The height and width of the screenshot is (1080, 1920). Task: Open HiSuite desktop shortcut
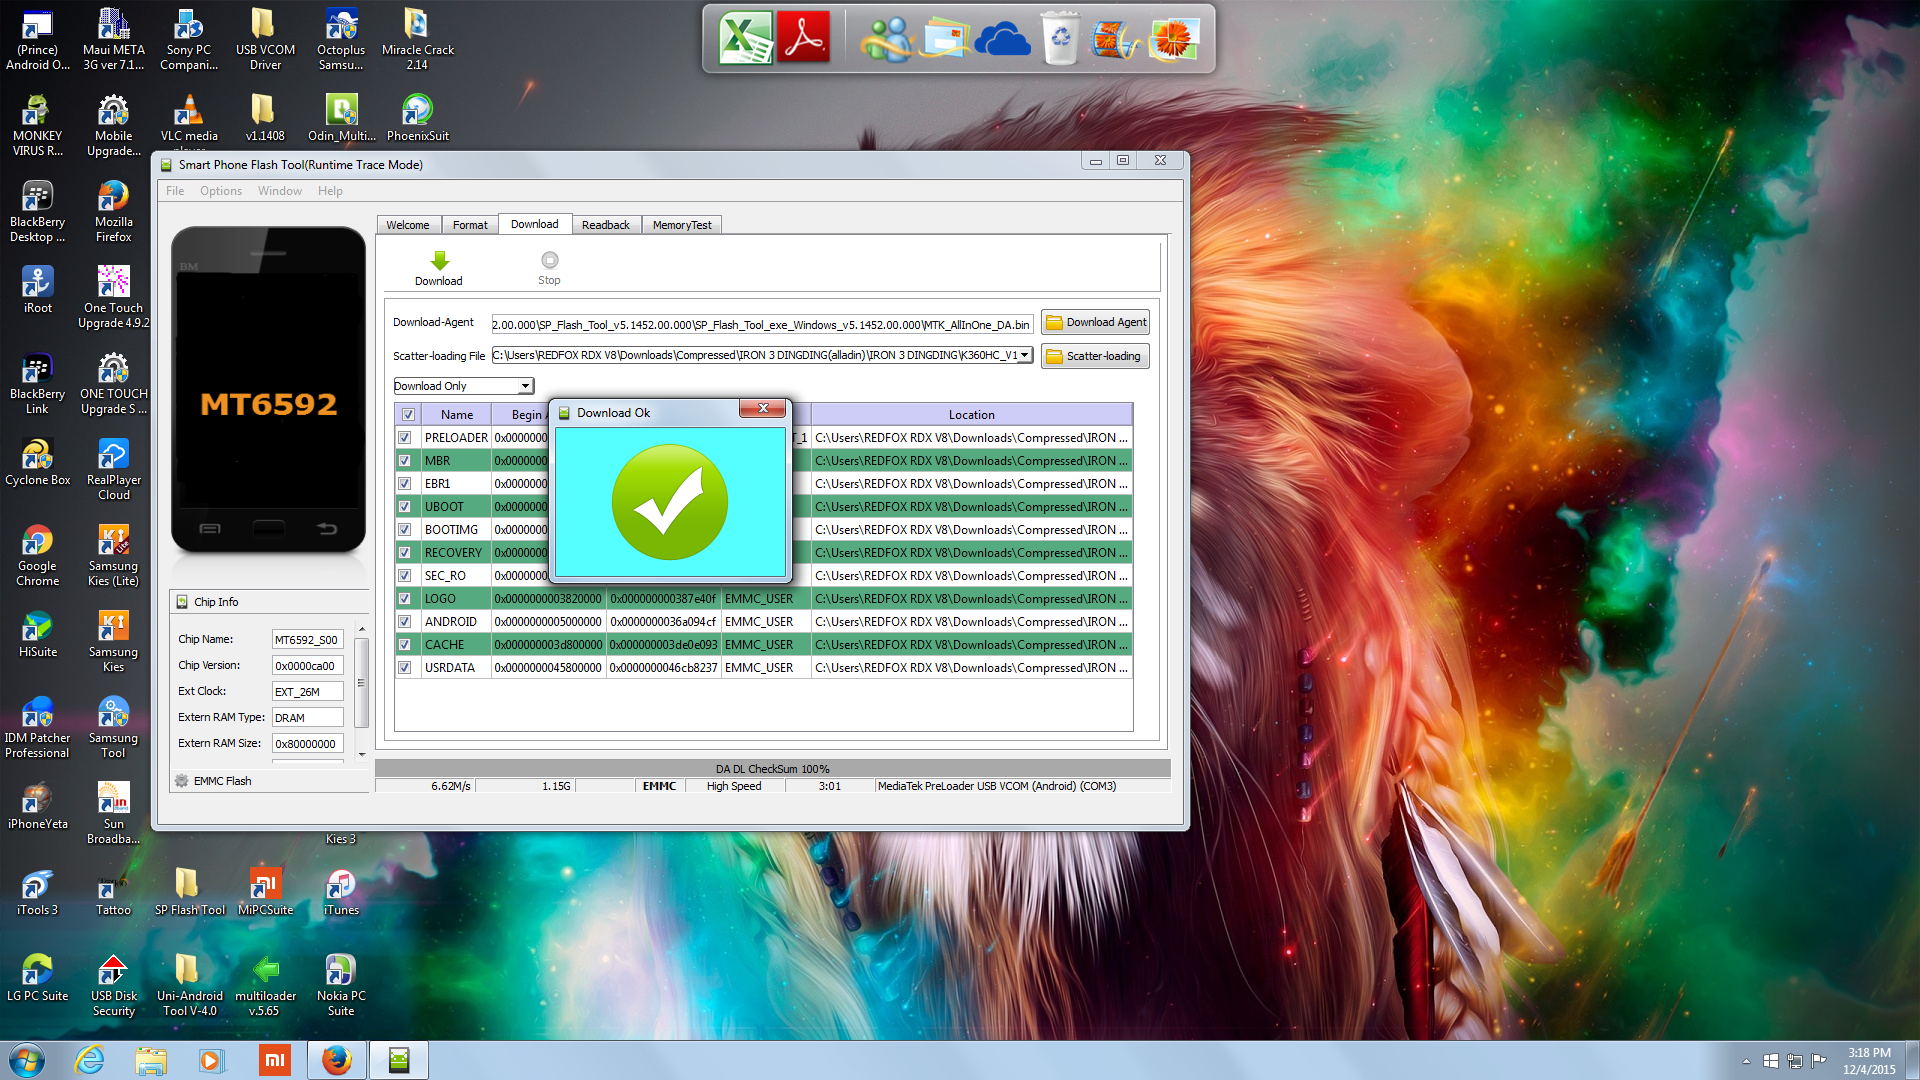point(37,634)
